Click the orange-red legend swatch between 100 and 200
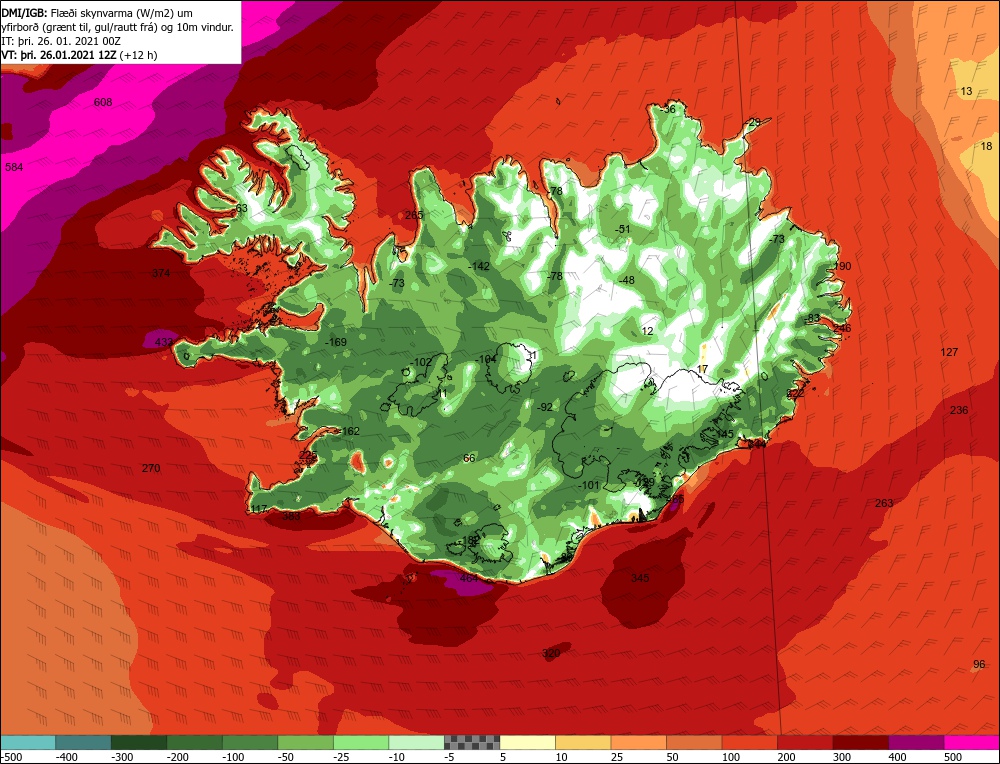The image size is (1000, 764). 750,742
